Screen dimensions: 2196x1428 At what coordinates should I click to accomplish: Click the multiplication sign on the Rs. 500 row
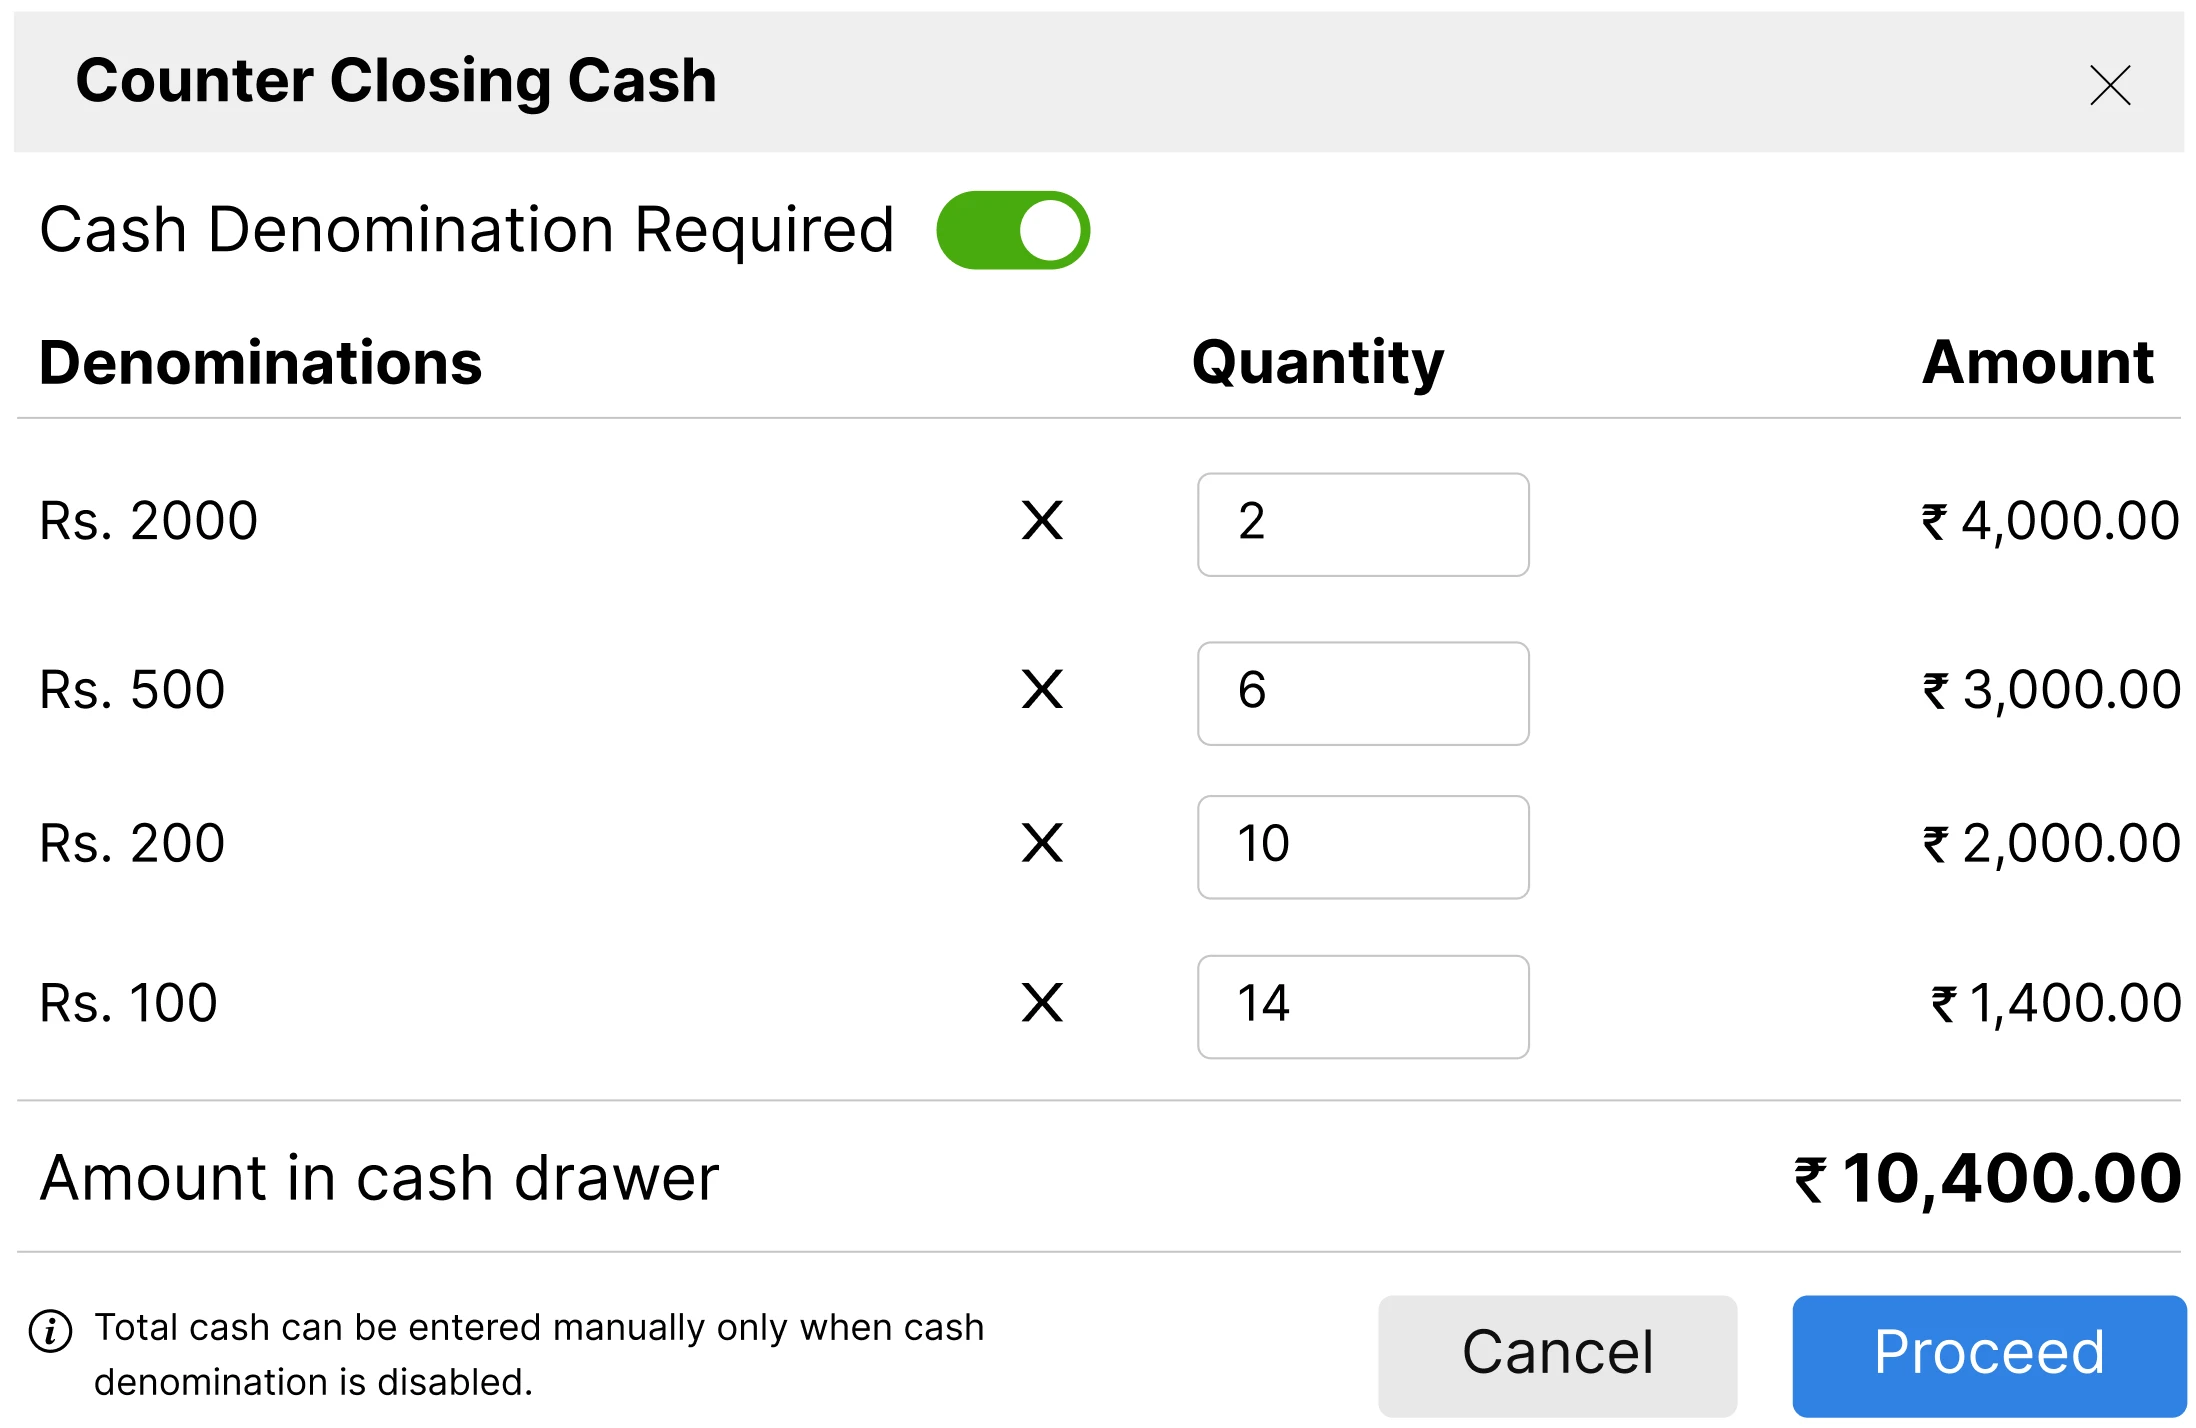coord(1043,690)
